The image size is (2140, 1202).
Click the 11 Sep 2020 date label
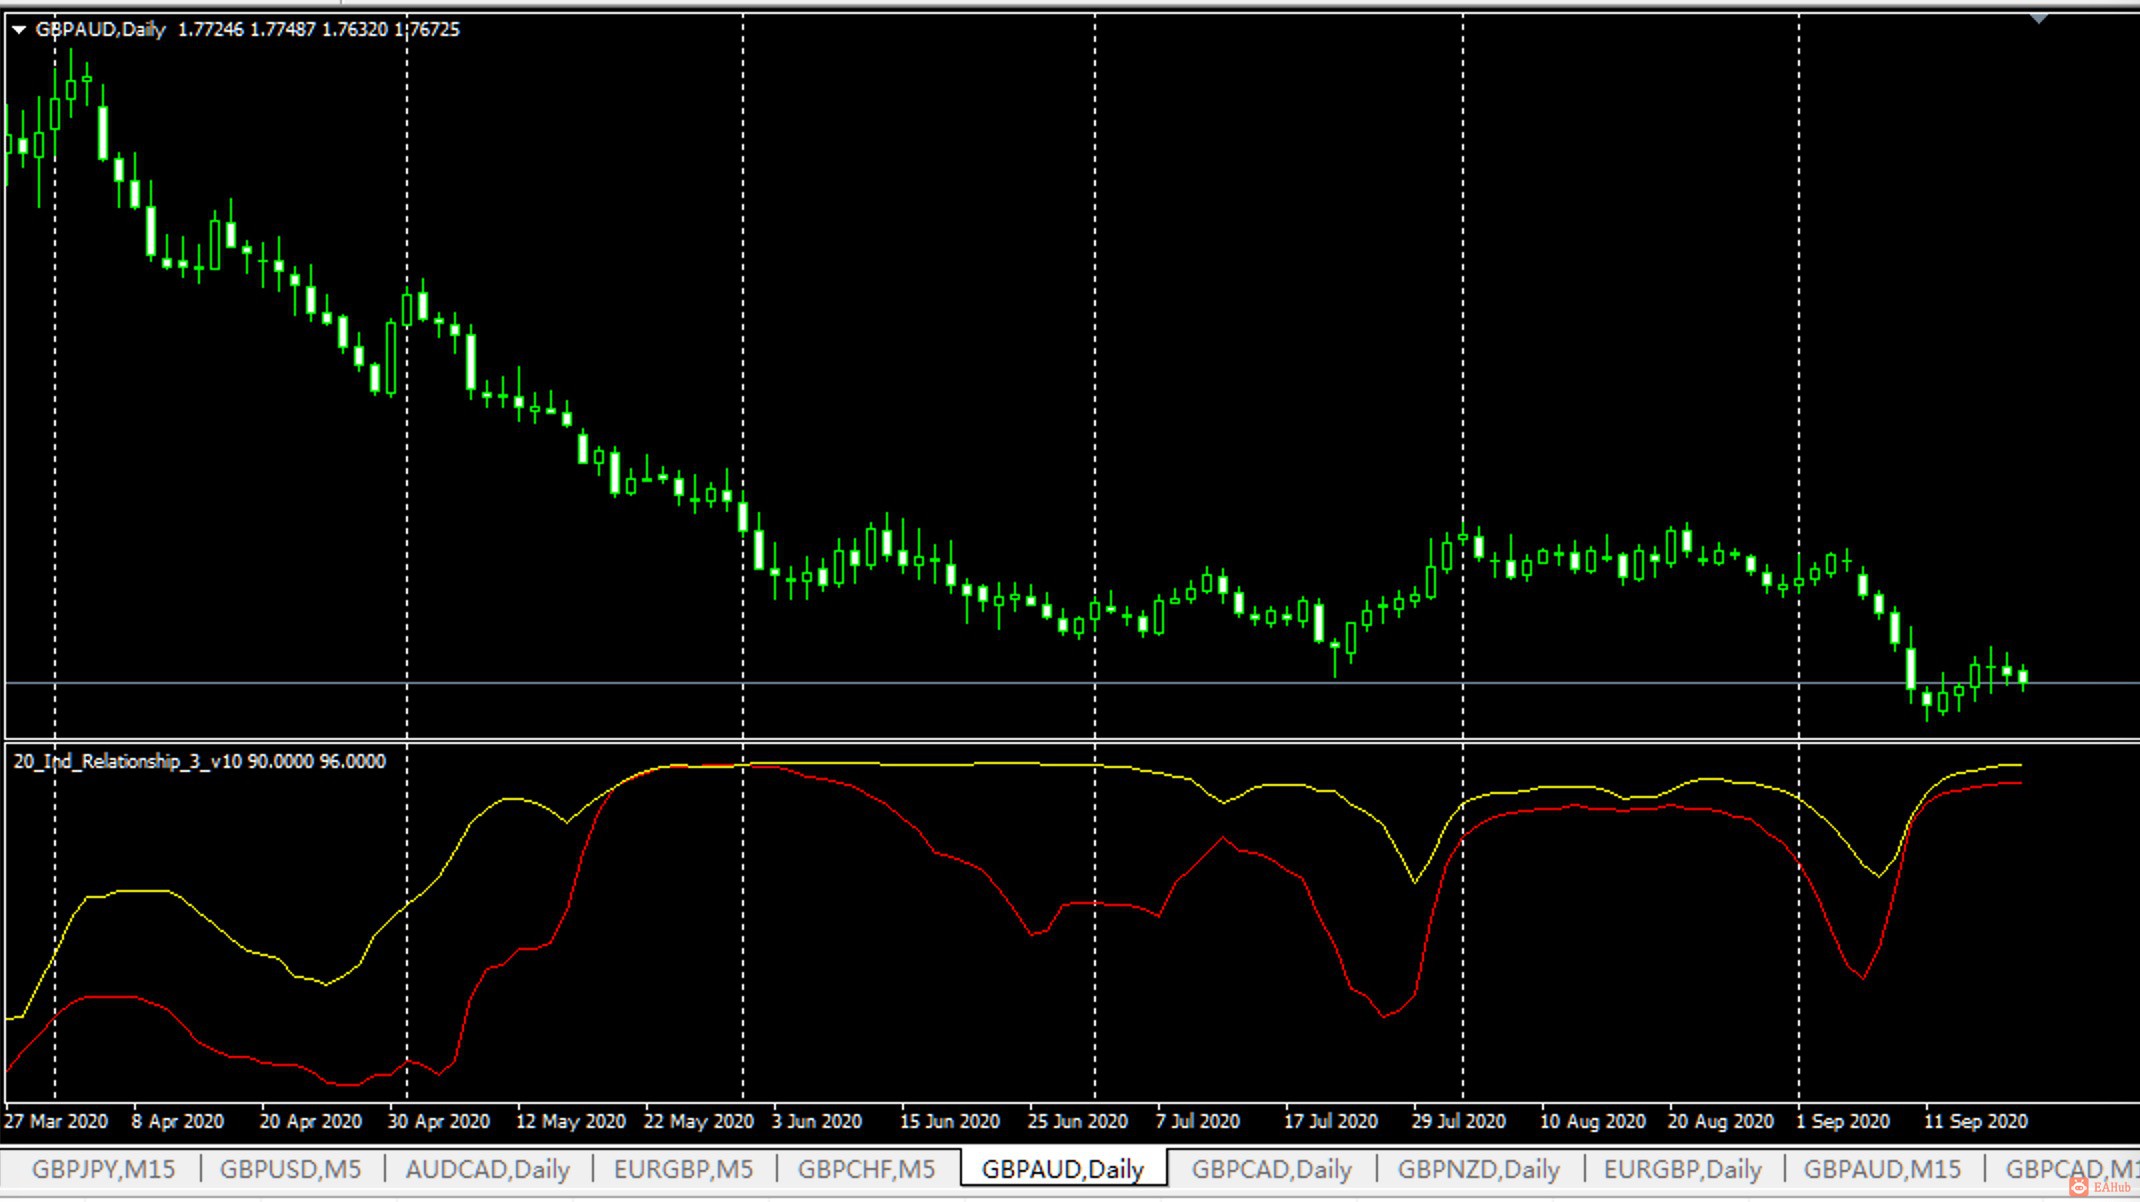(x=1976, y=1121)
